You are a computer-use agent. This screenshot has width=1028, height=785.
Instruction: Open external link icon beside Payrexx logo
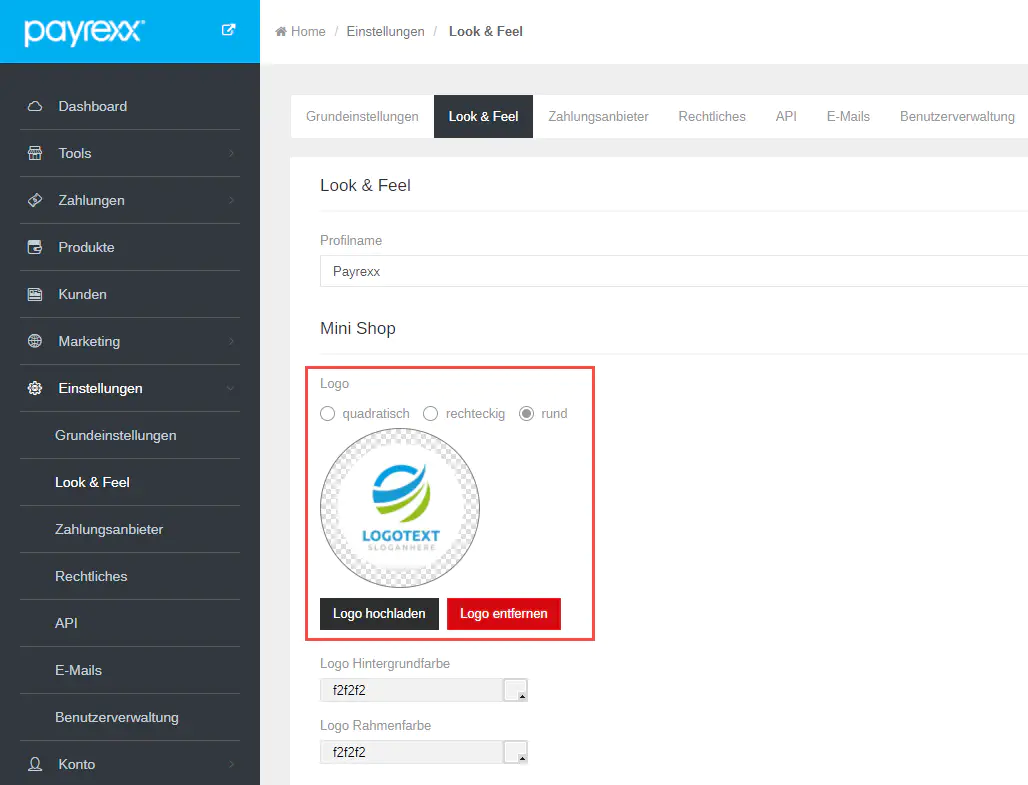point(228,30)
